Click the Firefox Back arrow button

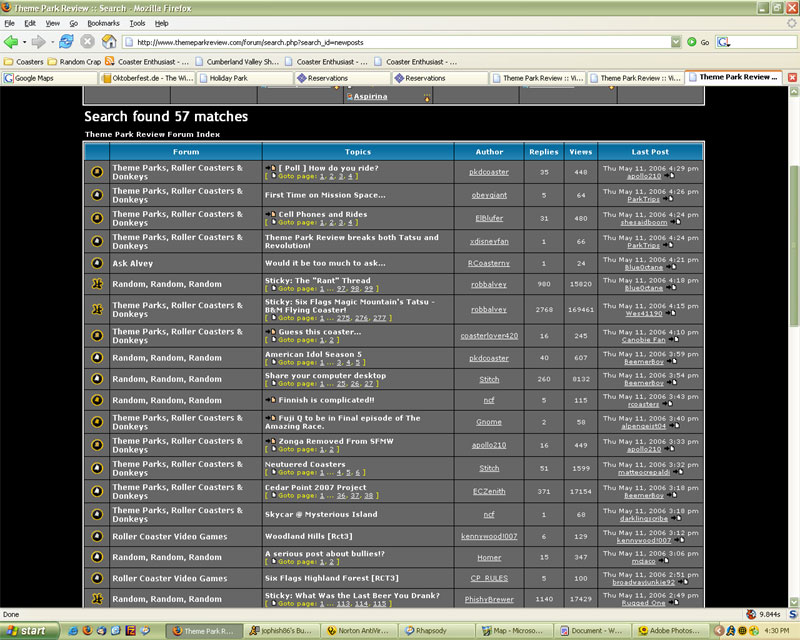[x=11, y=42]
